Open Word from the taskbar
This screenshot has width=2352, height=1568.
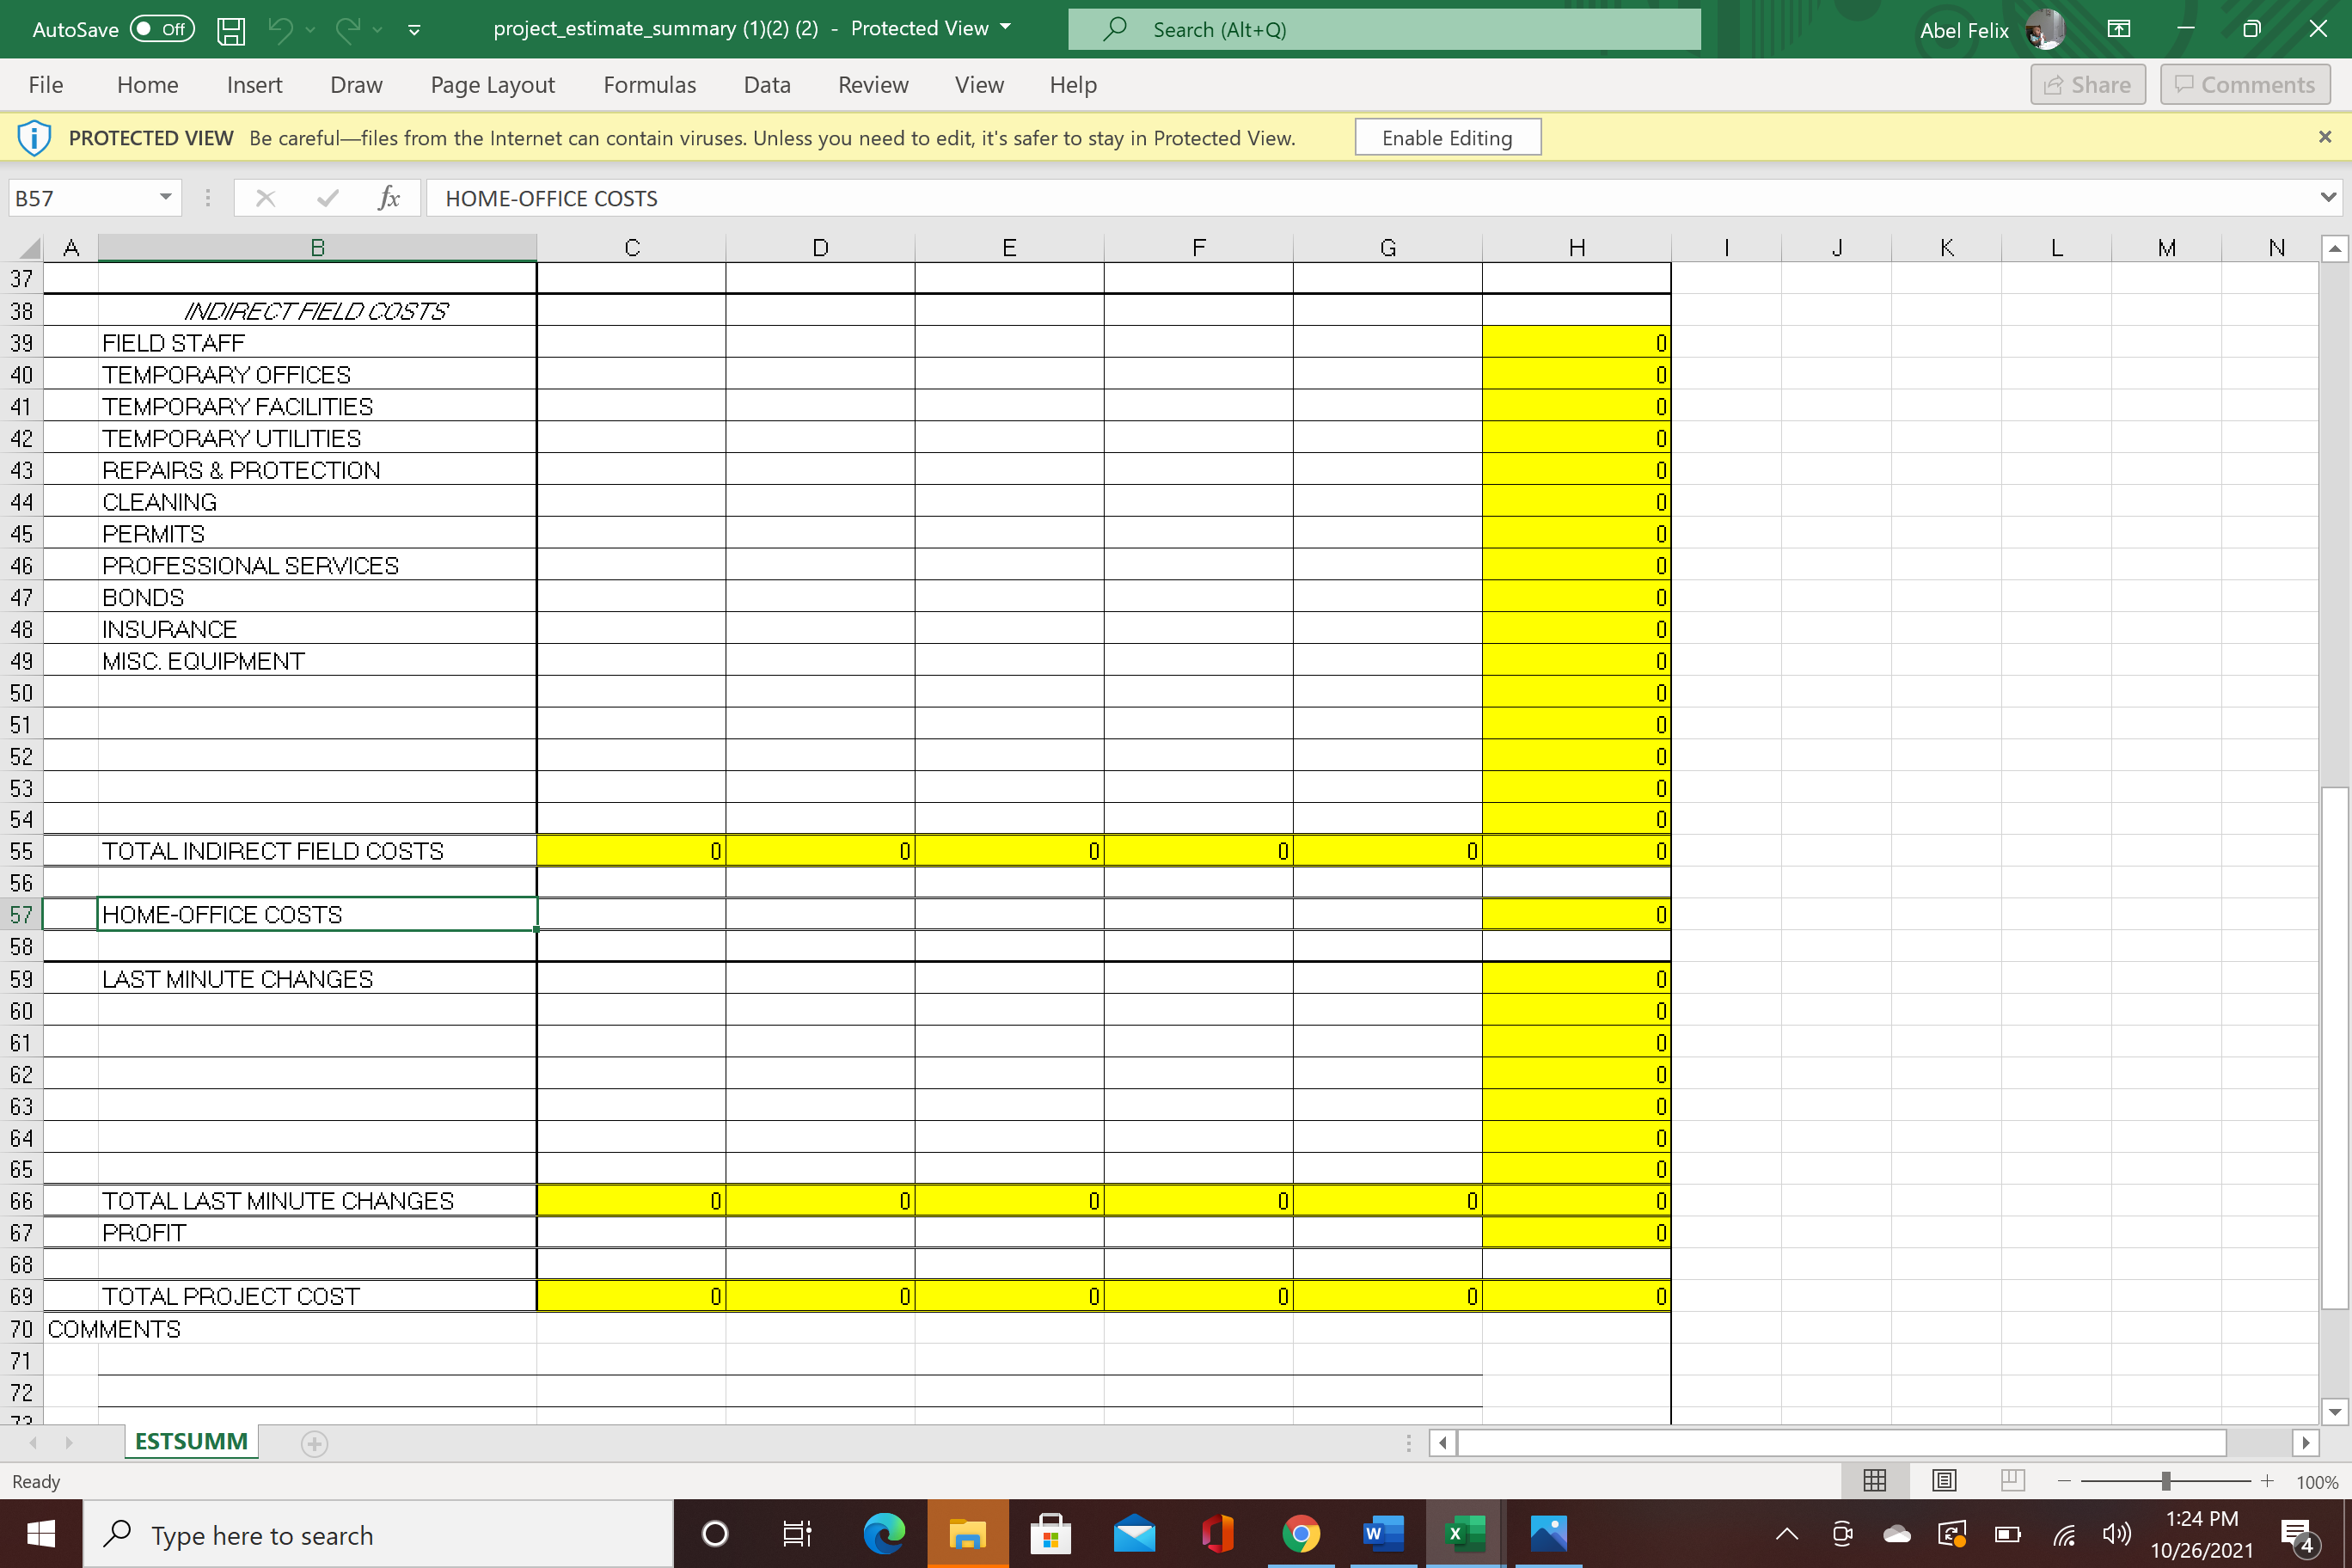click(1382, 1533)
